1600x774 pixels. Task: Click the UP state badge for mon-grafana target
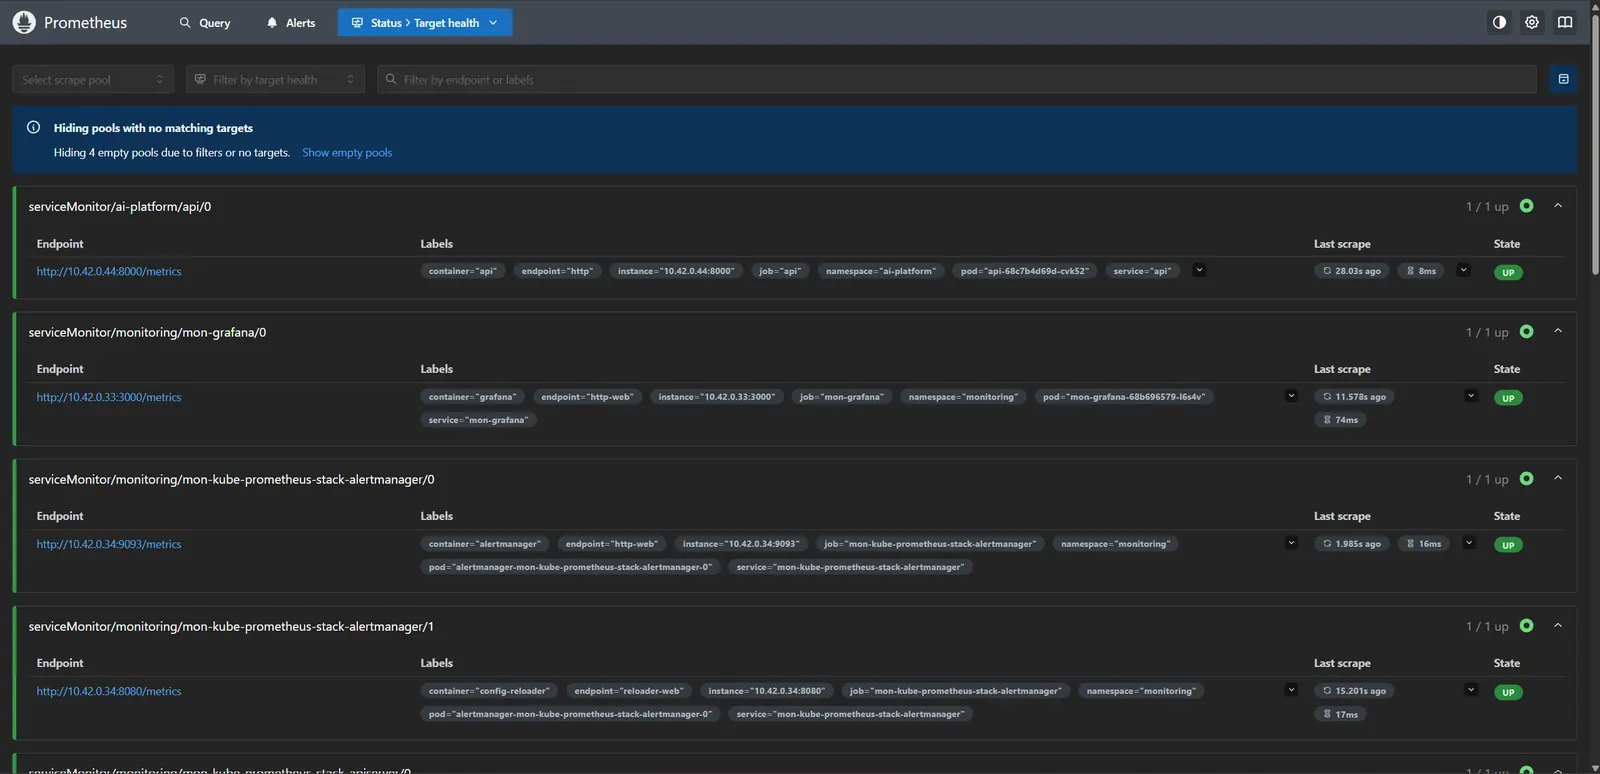1508,398
